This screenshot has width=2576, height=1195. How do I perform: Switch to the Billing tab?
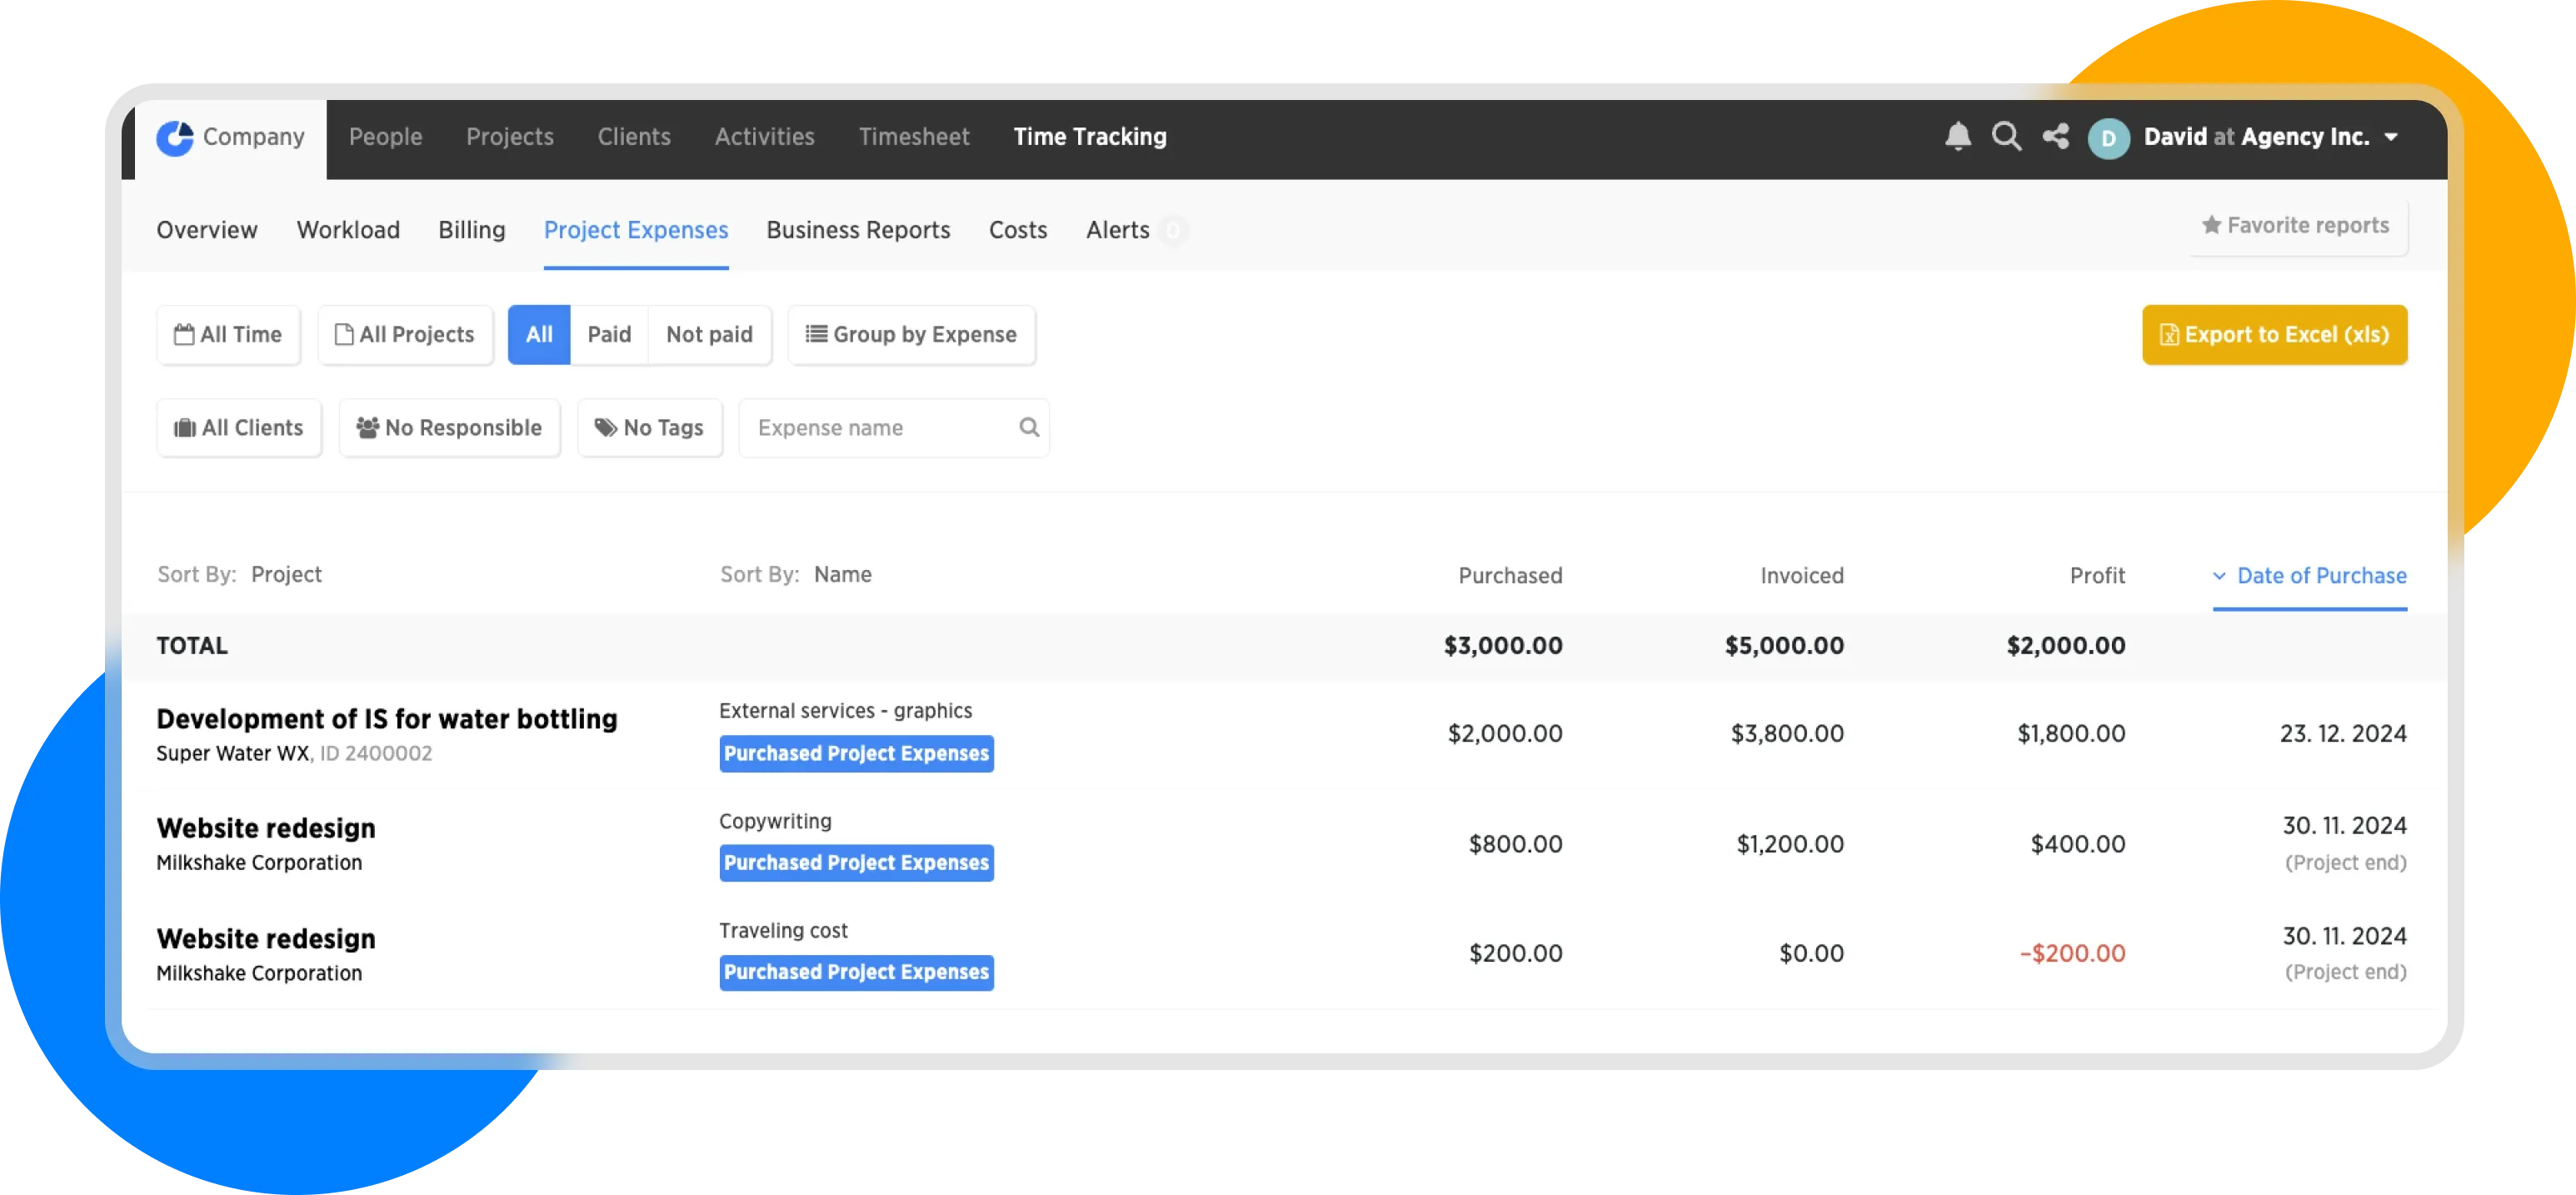471,230
